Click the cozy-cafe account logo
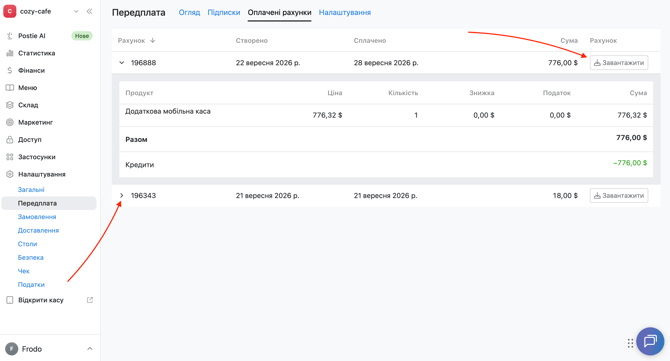 [10, 12]
